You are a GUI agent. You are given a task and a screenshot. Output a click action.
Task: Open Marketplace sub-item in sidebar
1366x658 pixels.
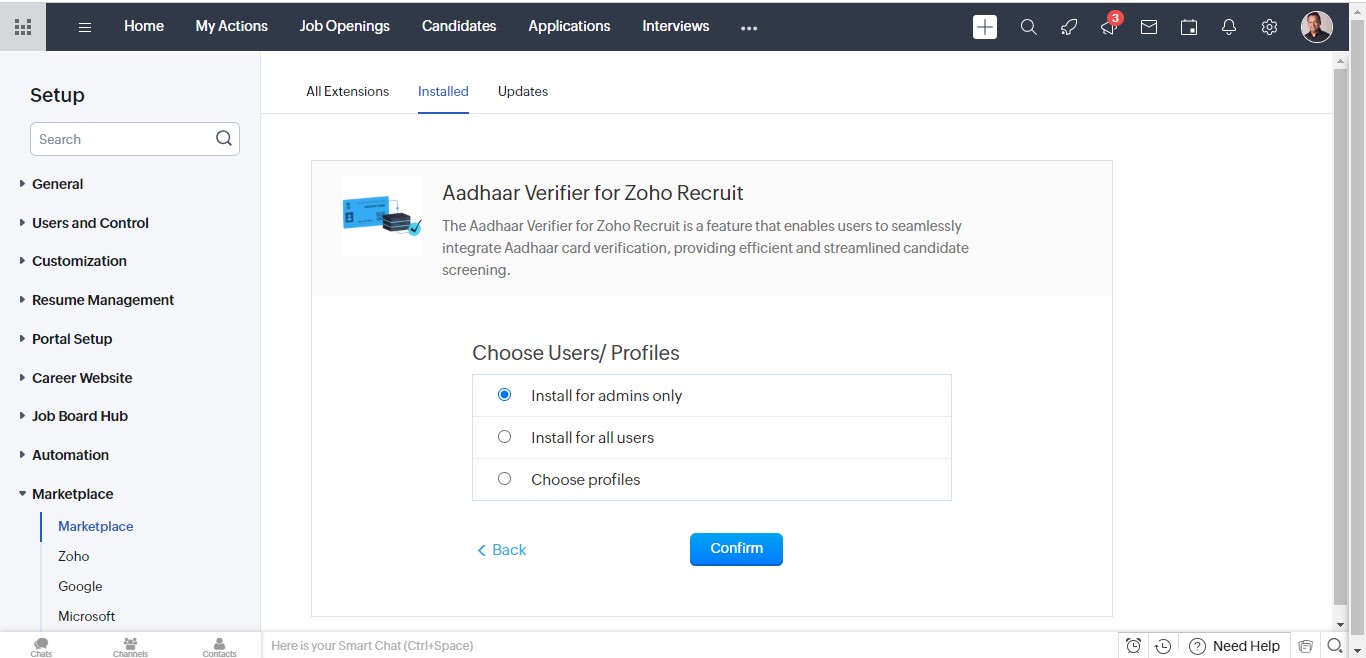click(x=96, y=526)
